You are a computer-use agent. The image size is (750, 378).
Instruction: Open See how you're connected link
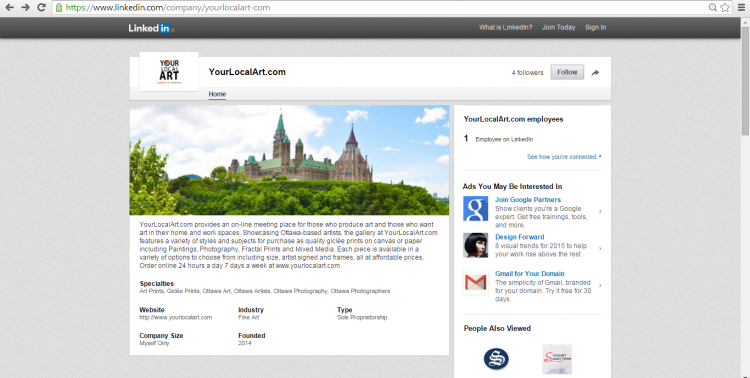[564, 156]
